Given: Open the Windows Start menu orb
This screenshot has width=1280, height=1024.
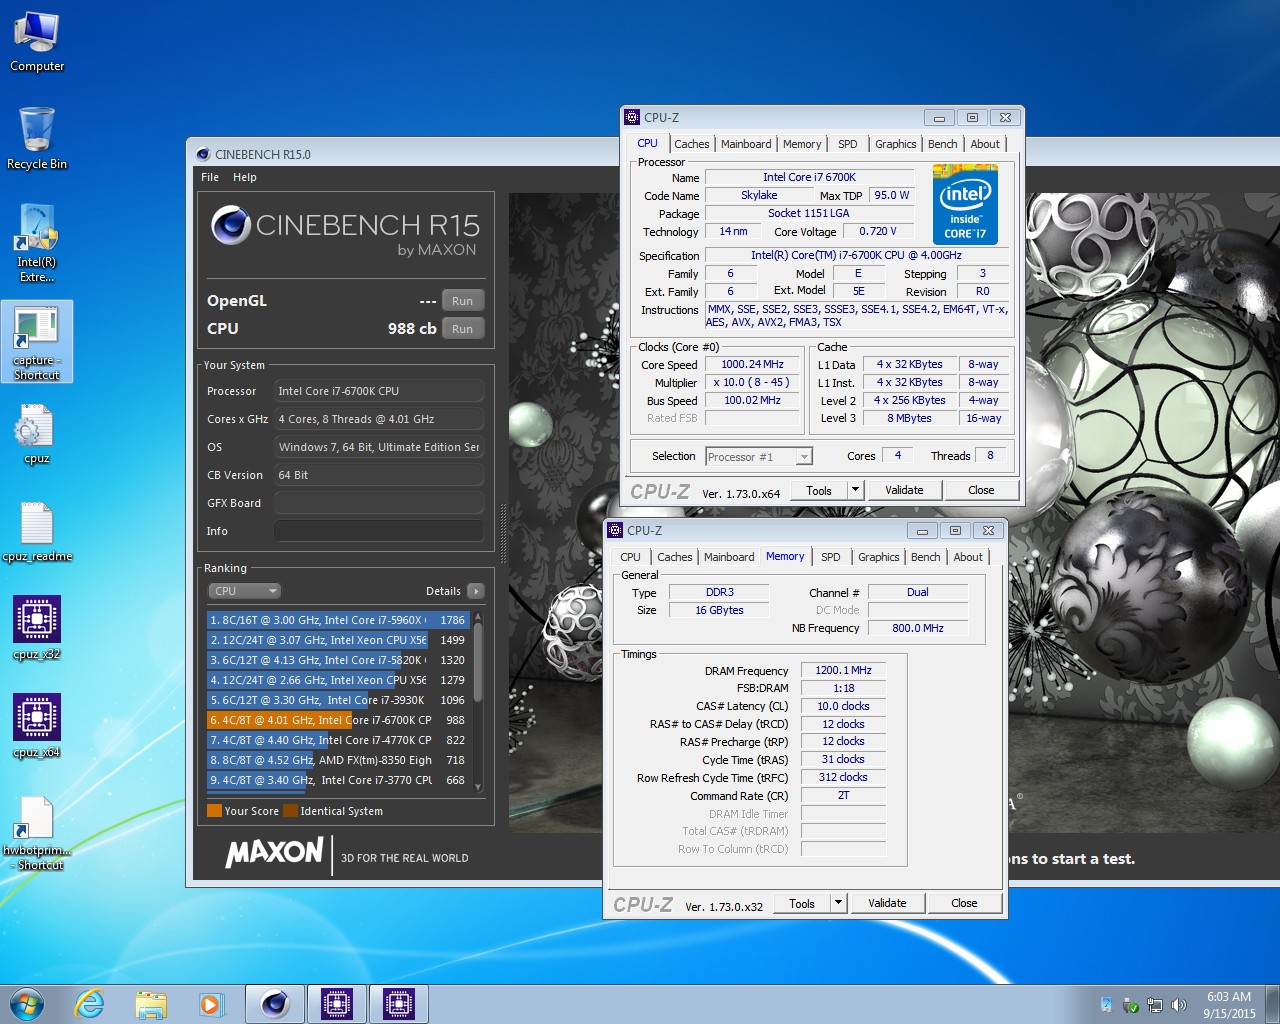Looking at the screenshot, I should (27, 1003).
